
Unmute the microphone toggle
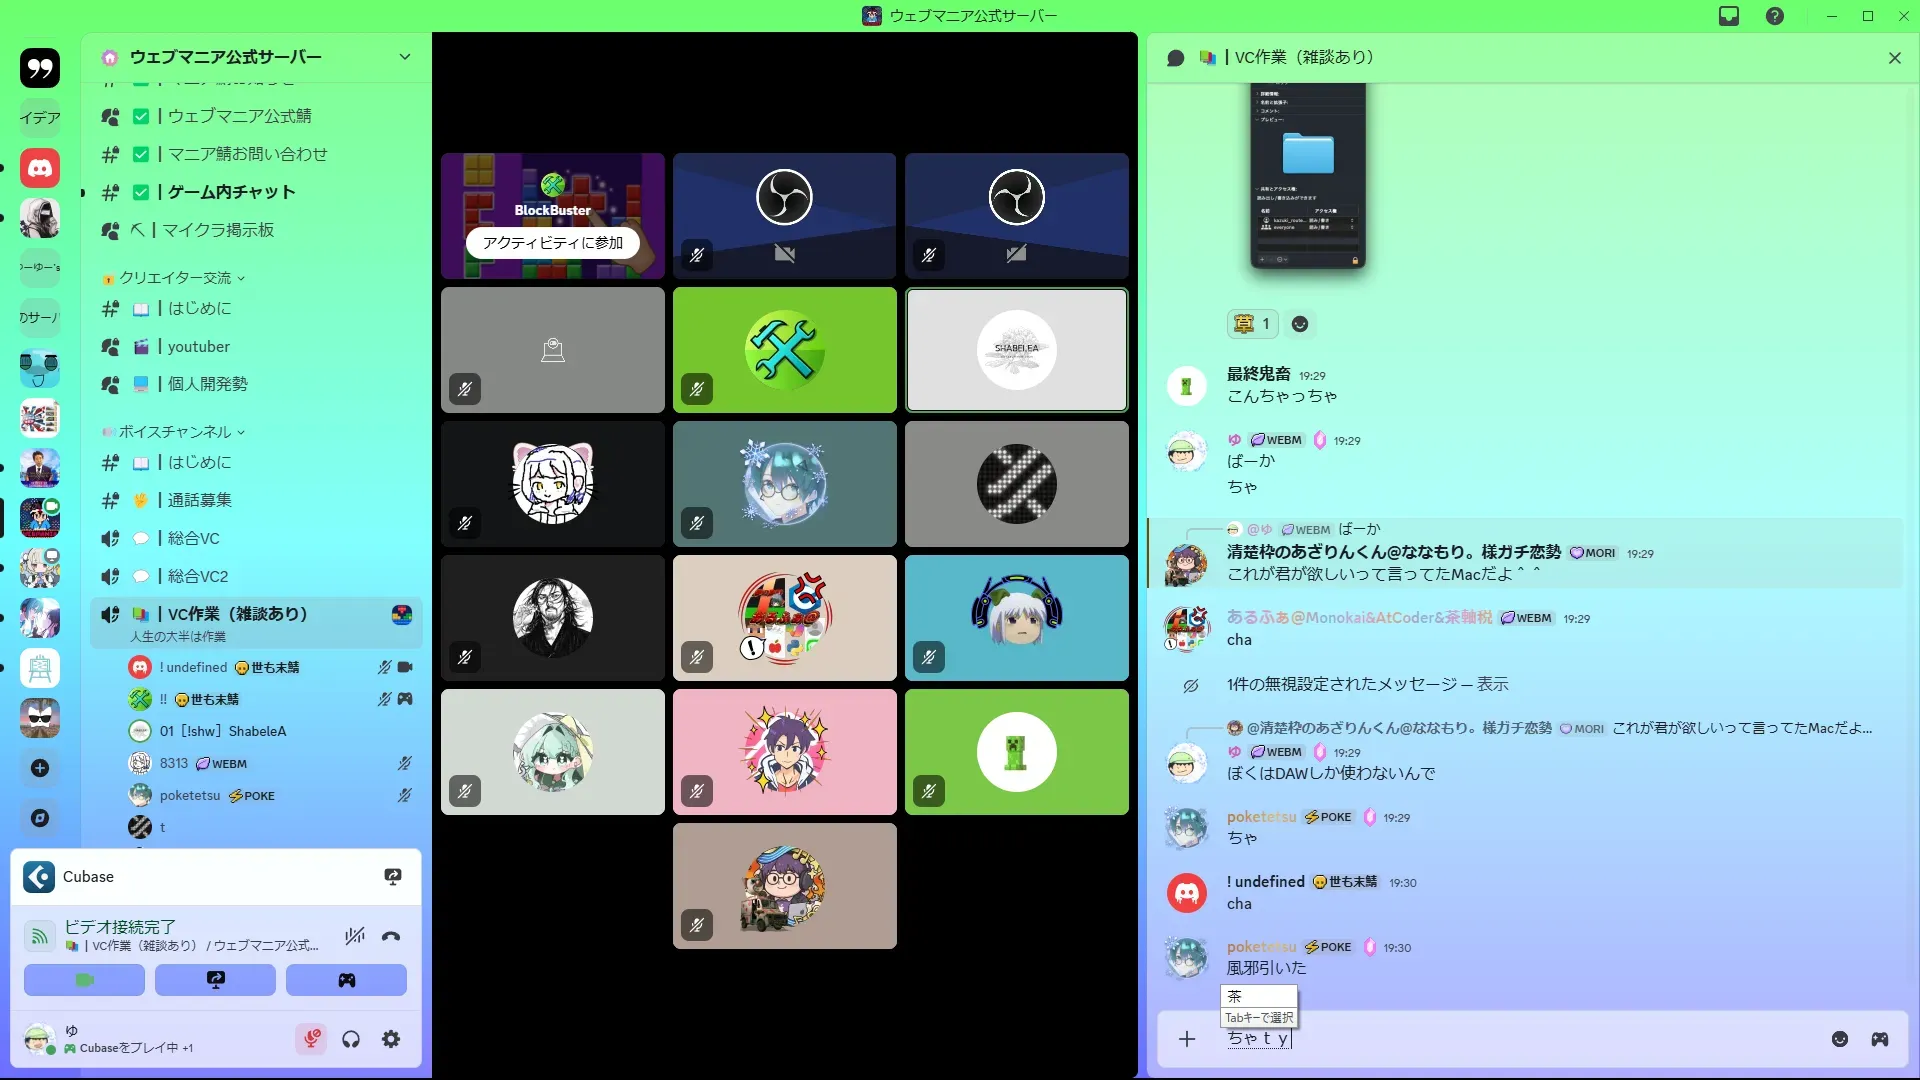click(311, 1040)
